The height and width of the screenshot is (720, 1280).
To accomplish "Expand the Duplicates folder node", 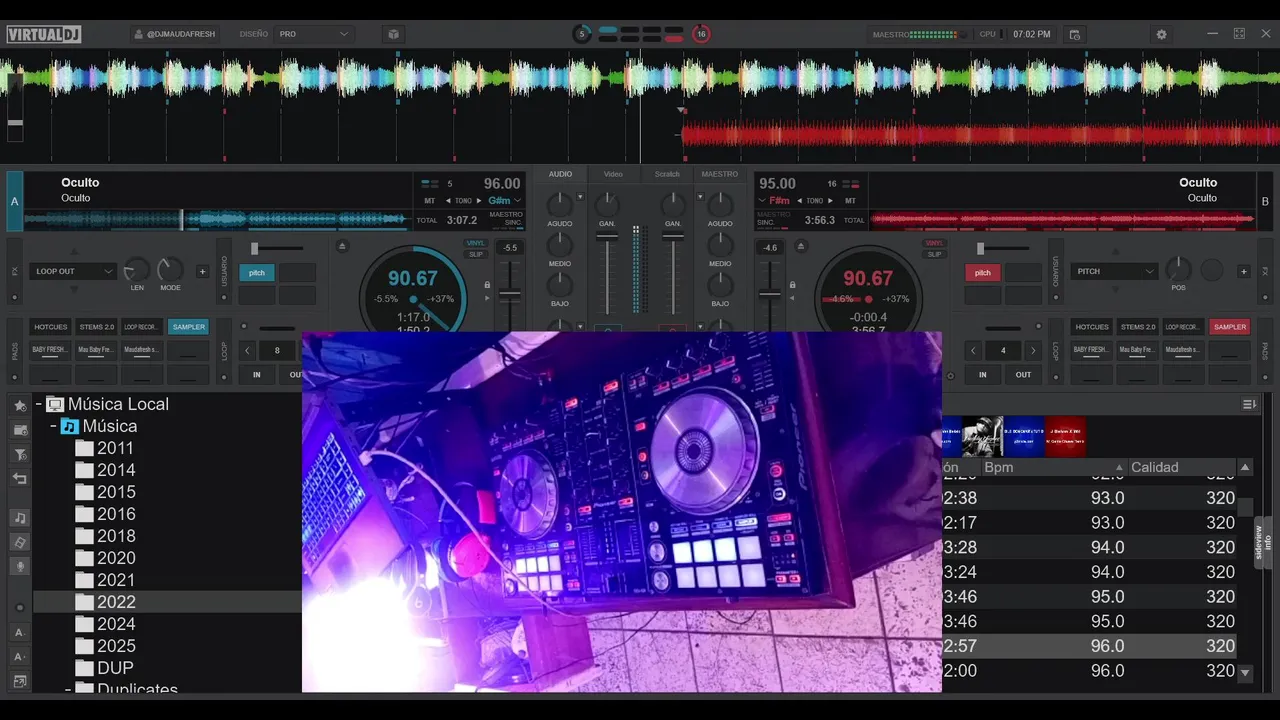I will 68,689.
